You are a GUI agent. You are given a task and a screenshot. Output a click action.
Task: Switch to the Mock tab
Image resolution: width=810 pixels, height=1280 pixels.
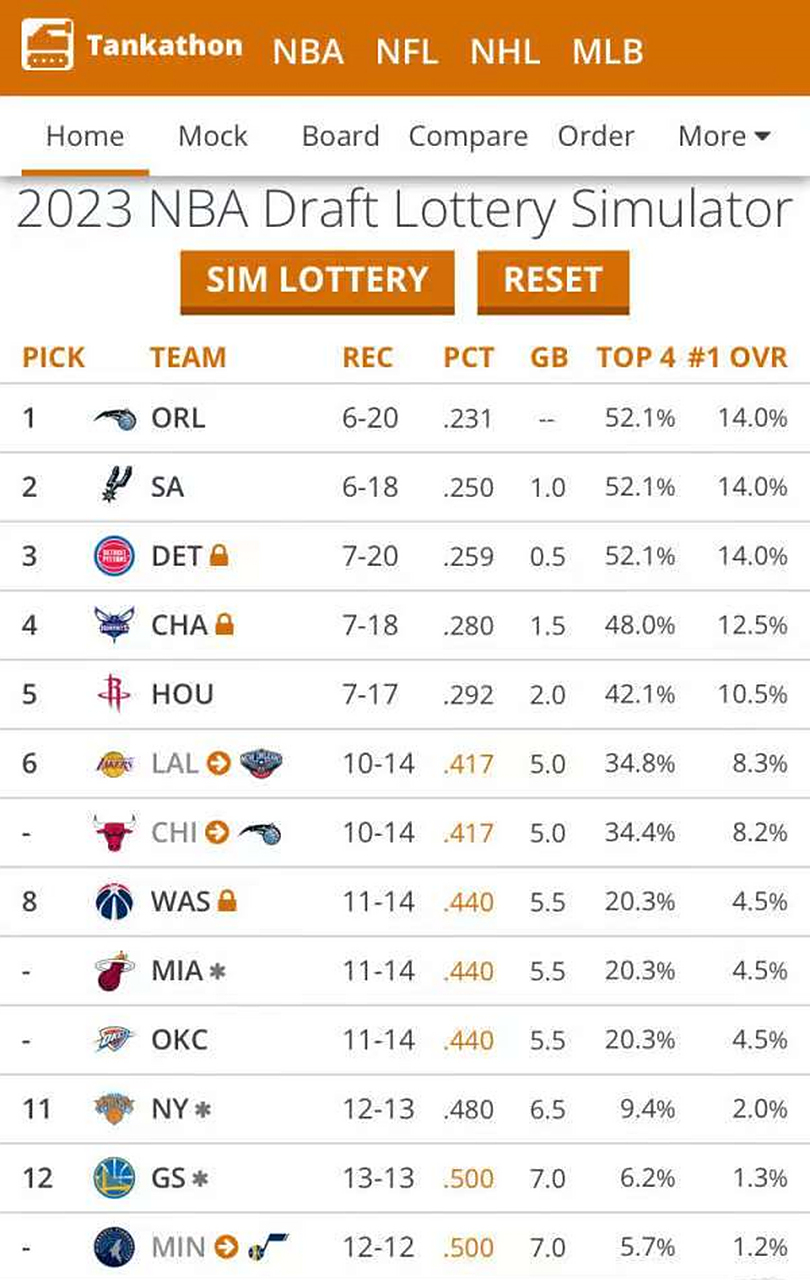(x=212, y=136)
